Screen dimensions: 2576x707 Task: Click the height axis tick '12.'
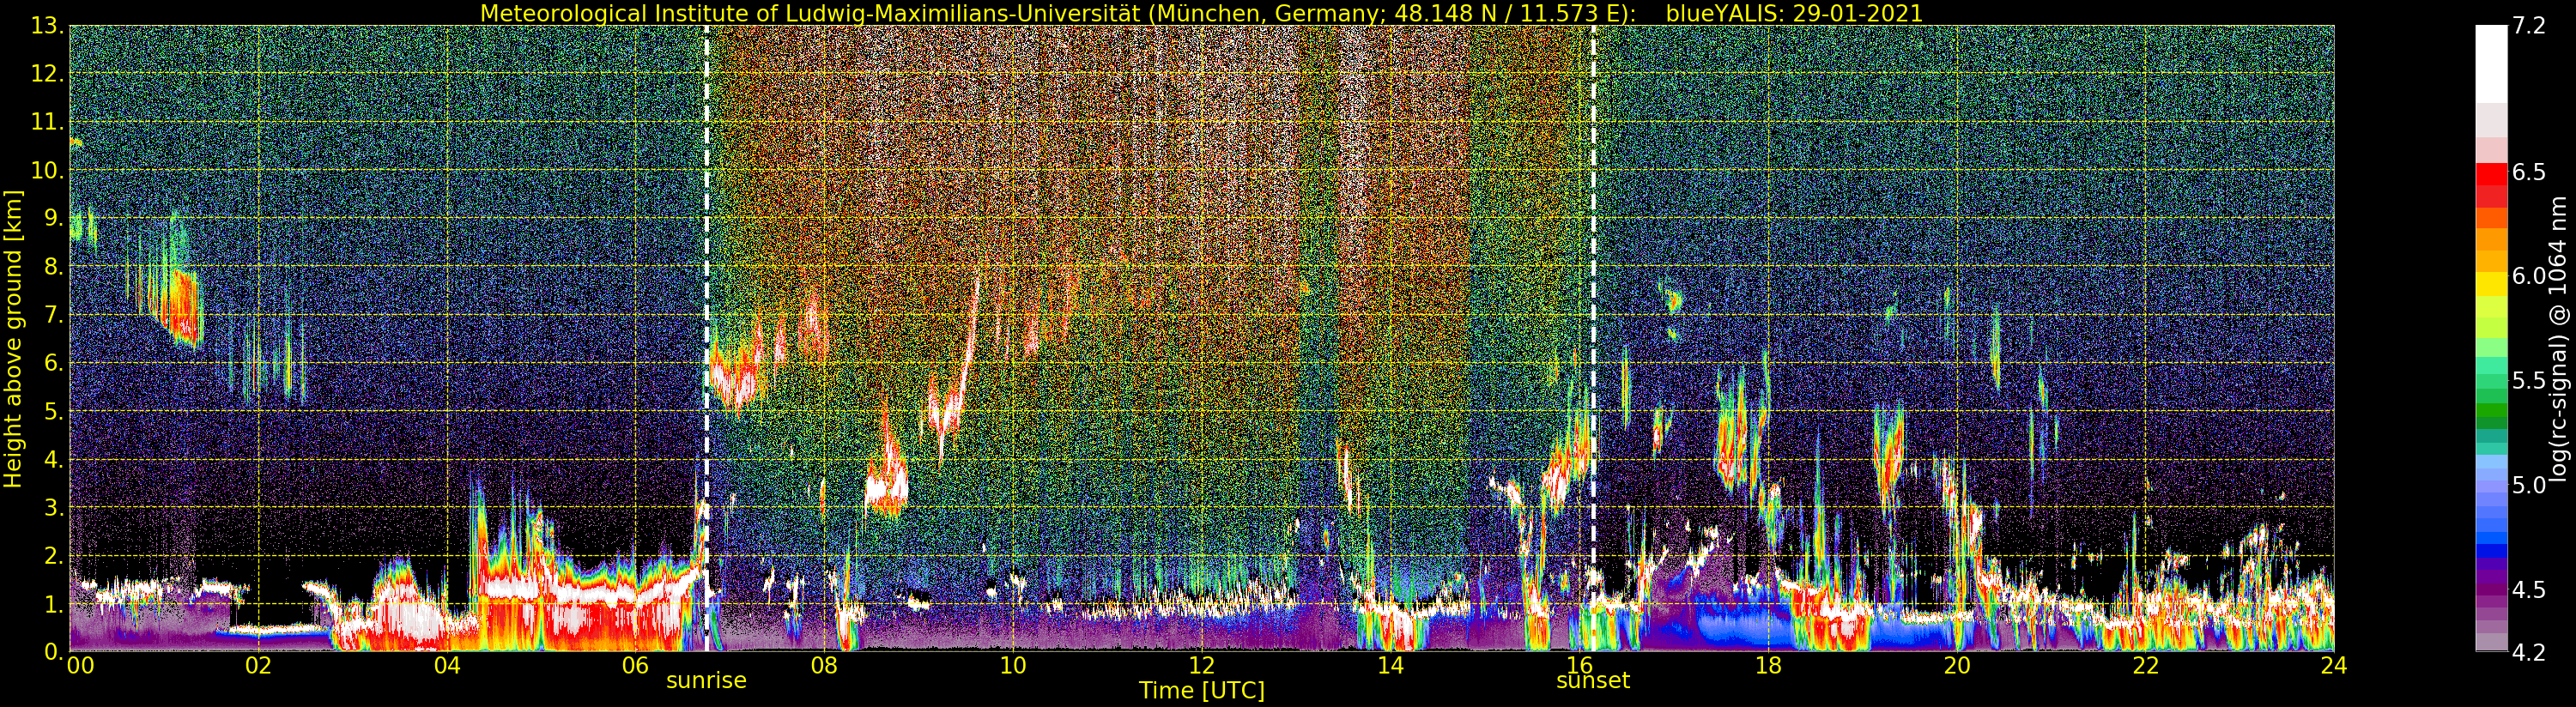click(48, 75)
